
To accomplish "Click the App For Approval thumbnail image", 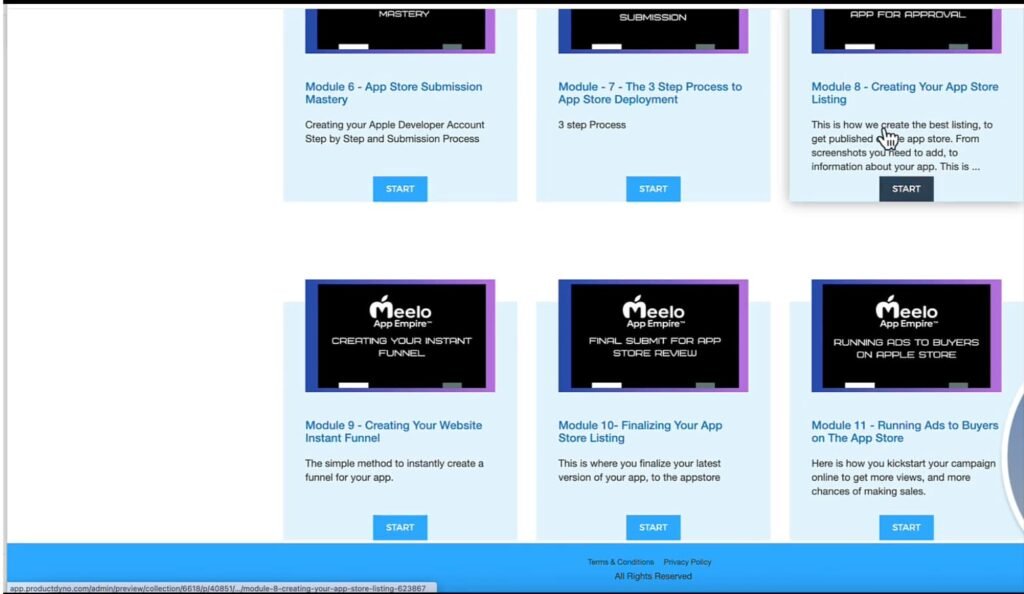I will [906, 30].
